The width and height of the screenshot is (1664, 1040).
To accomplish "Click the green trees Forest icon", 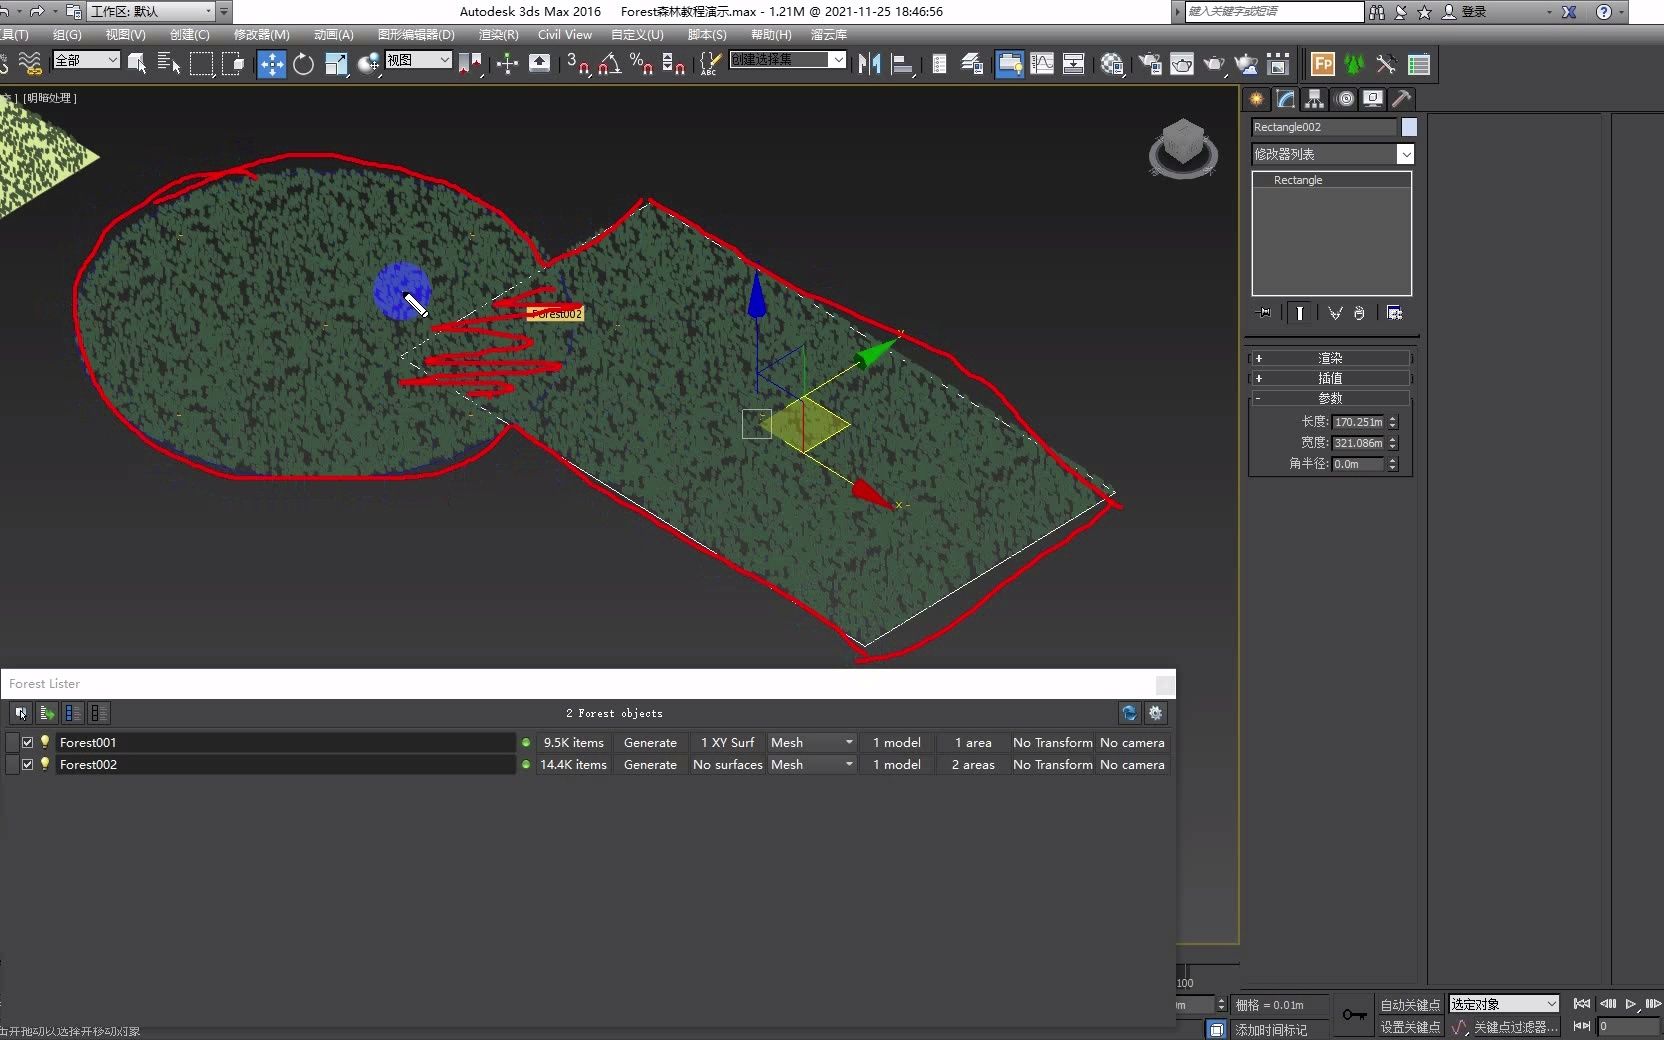I will [x=1354, y=65].
